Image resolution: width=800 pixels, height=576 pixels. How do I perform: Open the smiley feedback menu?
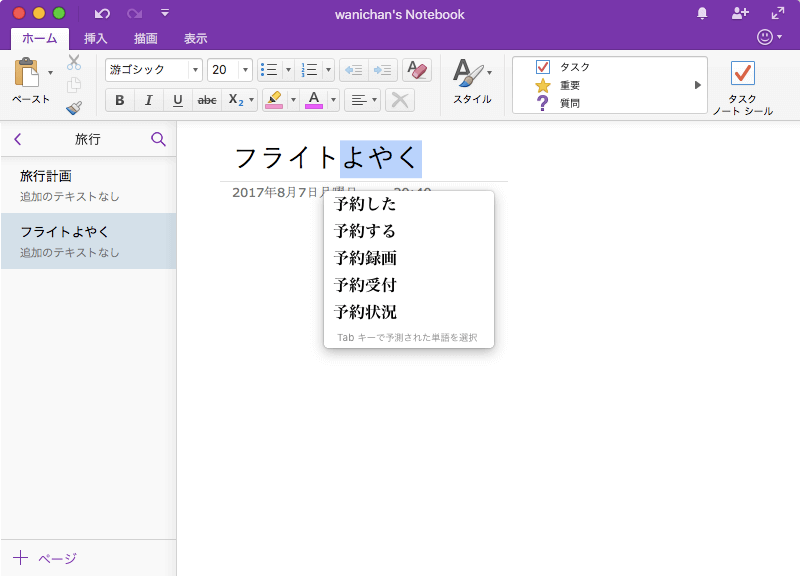tap(769, 37)
